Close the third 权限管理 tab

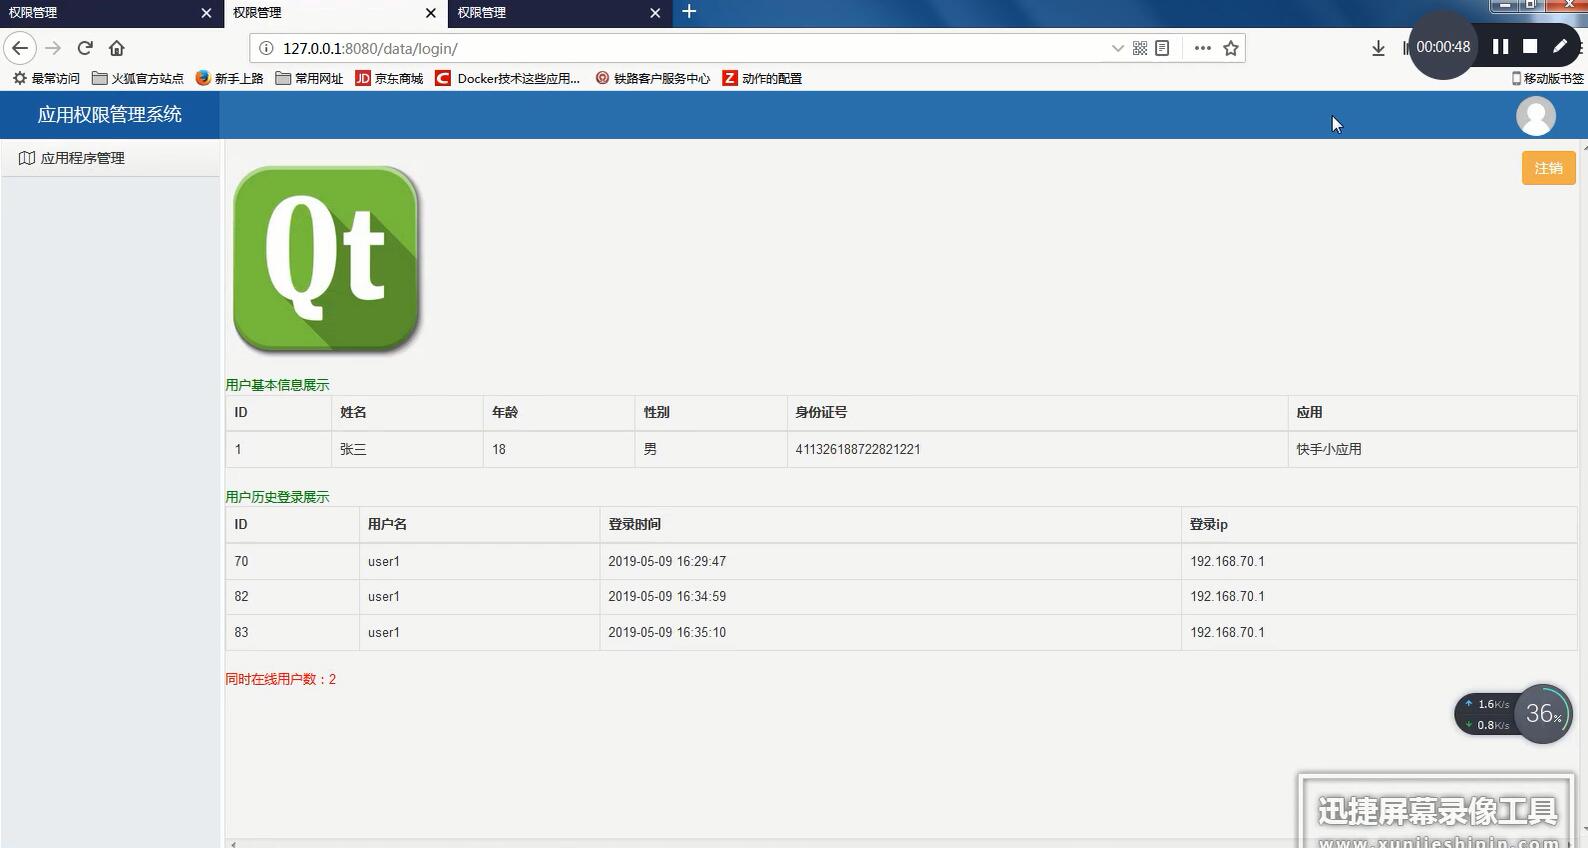[655, 13]
